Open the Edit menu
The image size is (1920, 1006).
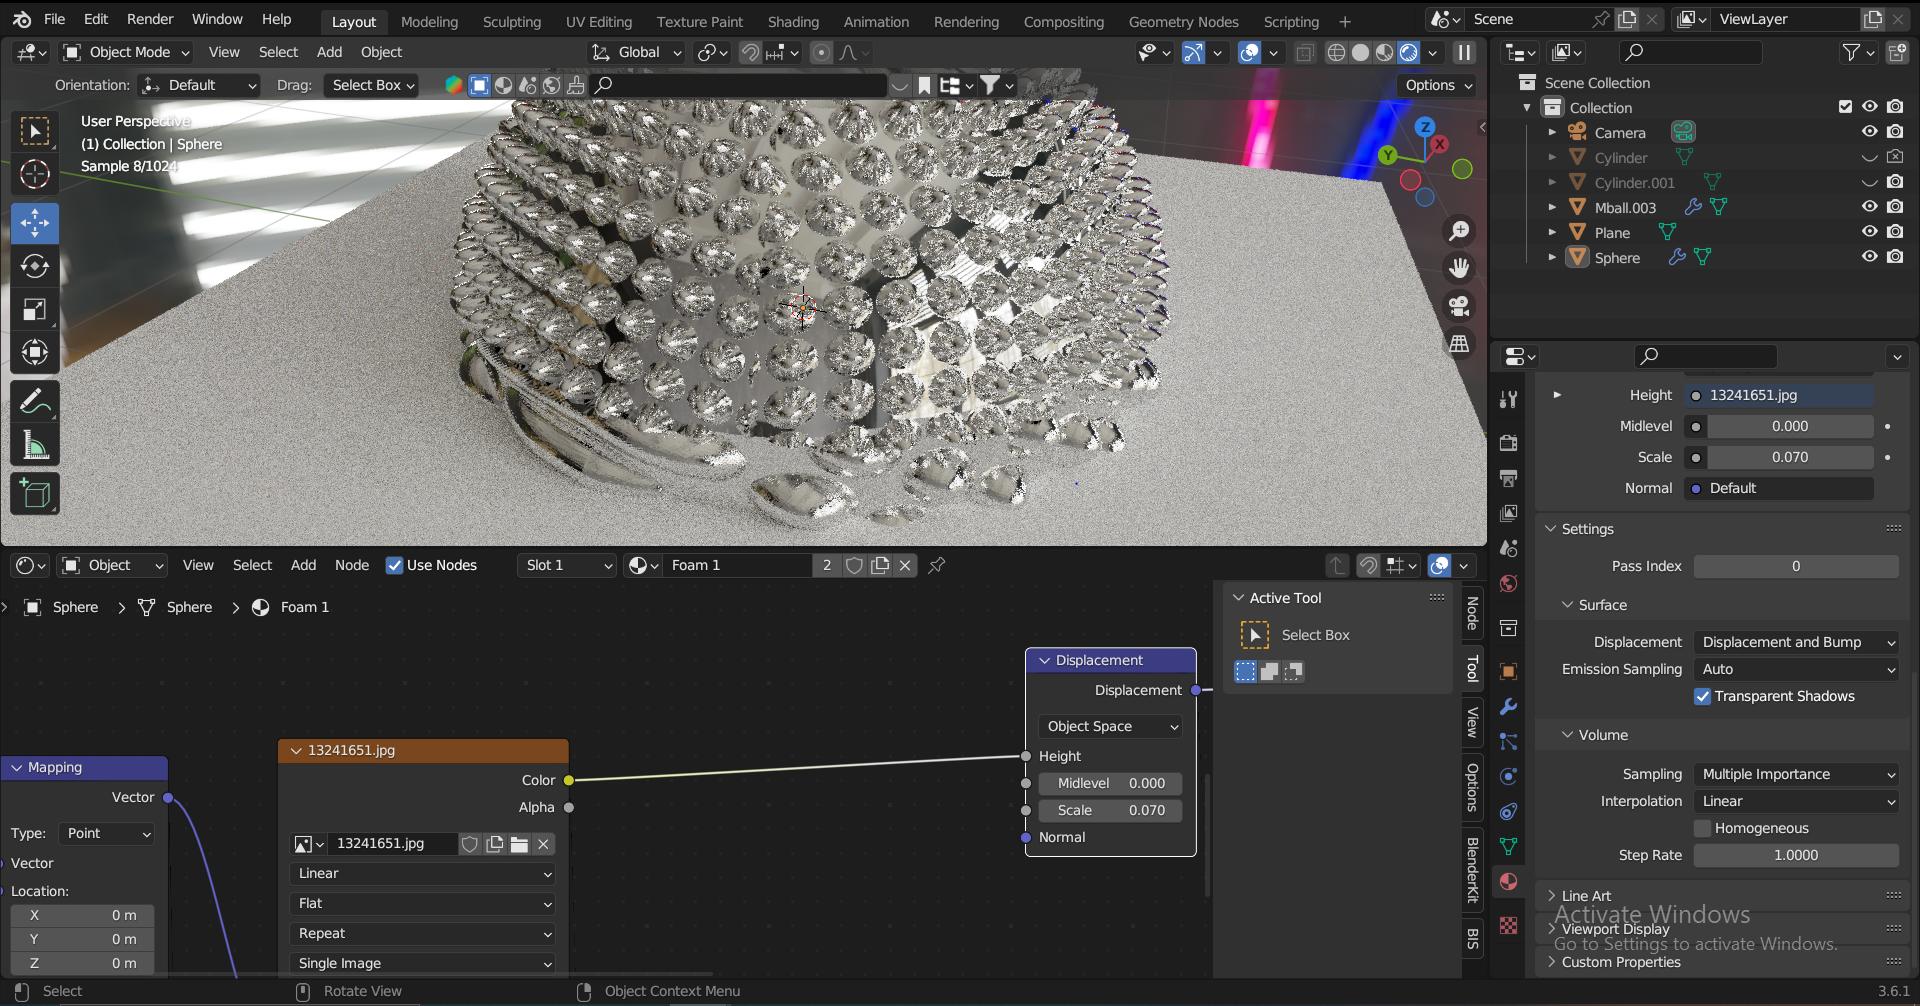[x=96, y=19]
